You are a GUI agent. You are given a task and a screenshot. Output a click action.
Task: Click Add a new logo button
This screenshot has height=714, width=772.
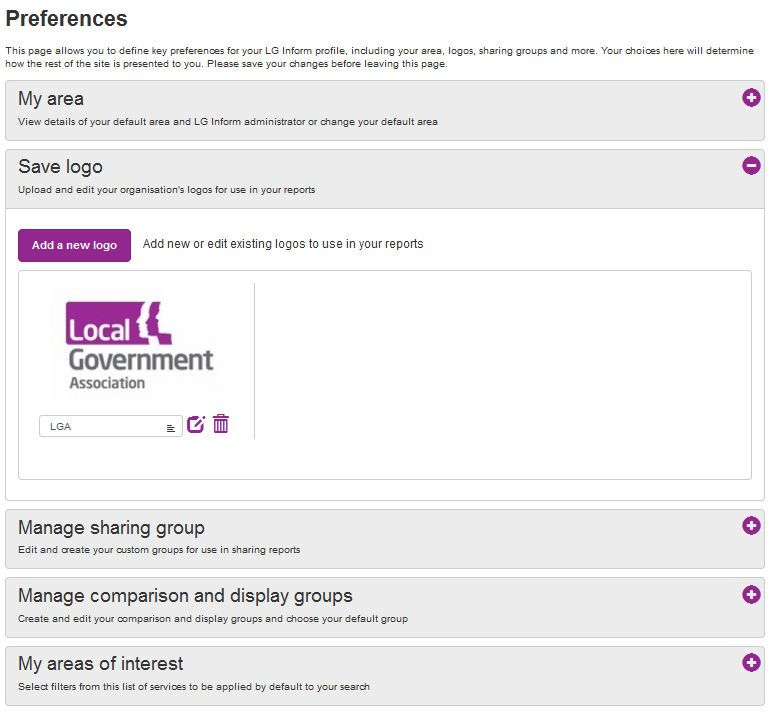[74, 245]
